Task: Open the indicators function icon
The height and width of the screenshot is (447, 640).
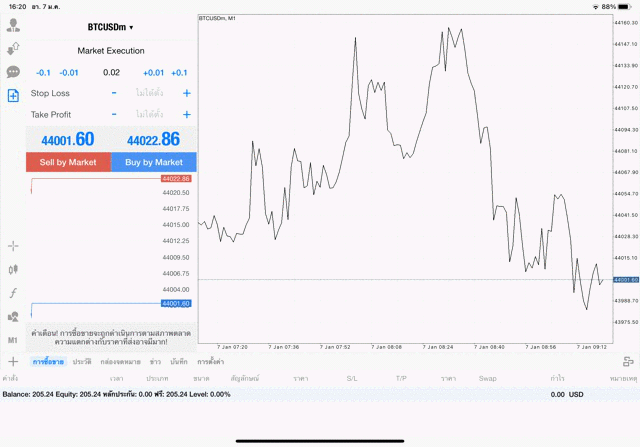Action: coord(13,293)
